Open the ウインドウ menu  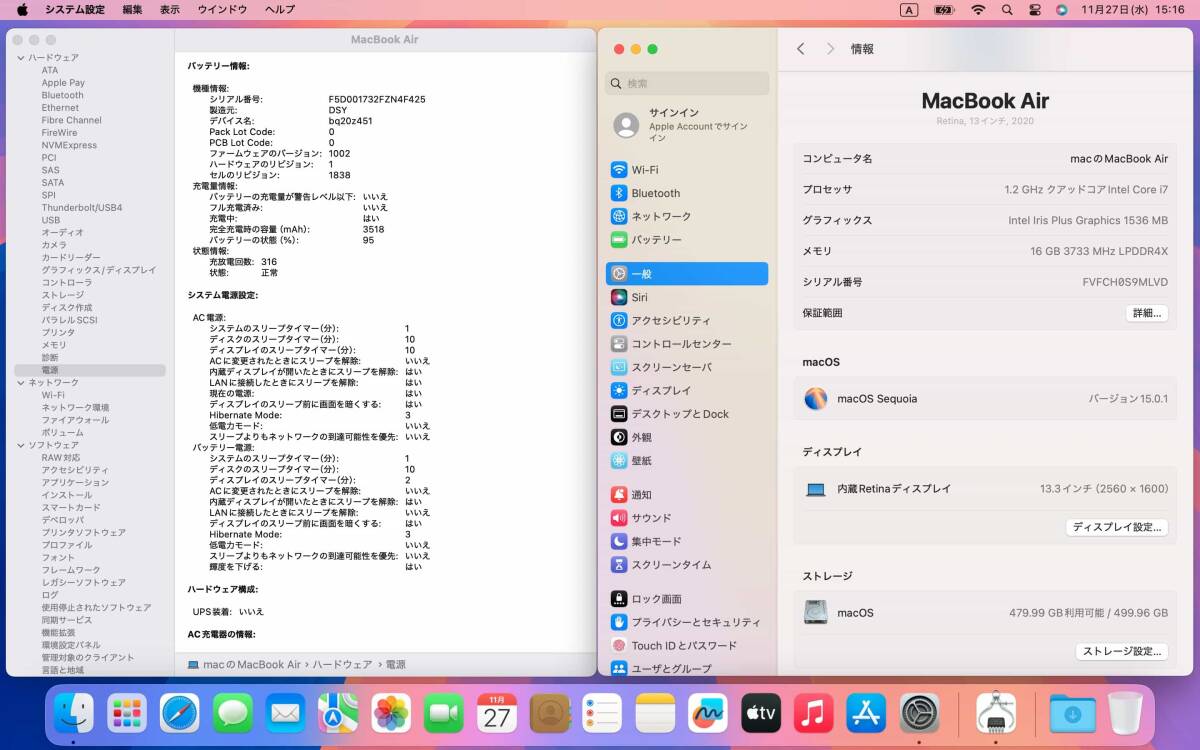pyautogui.click(x=222, y=9)
